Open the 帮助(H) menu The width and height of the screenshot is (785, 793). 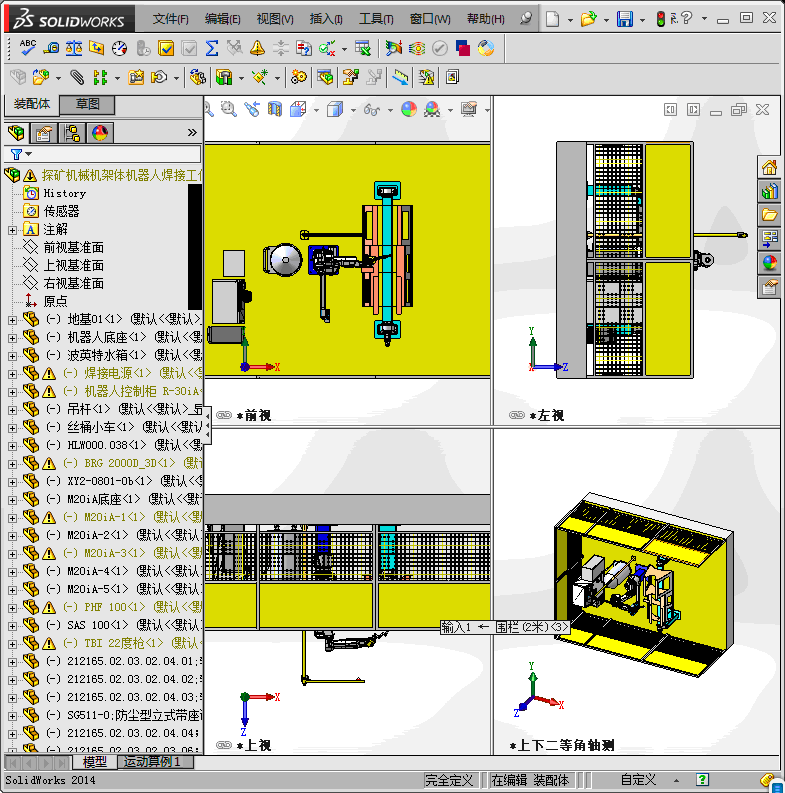tap(486, 19)
